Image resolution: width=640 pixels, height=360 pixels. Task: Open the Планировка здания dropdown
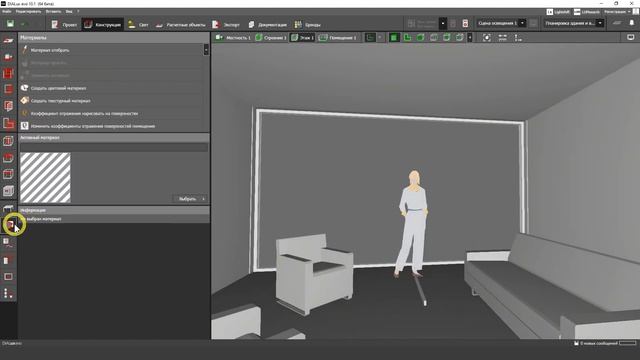600,23
